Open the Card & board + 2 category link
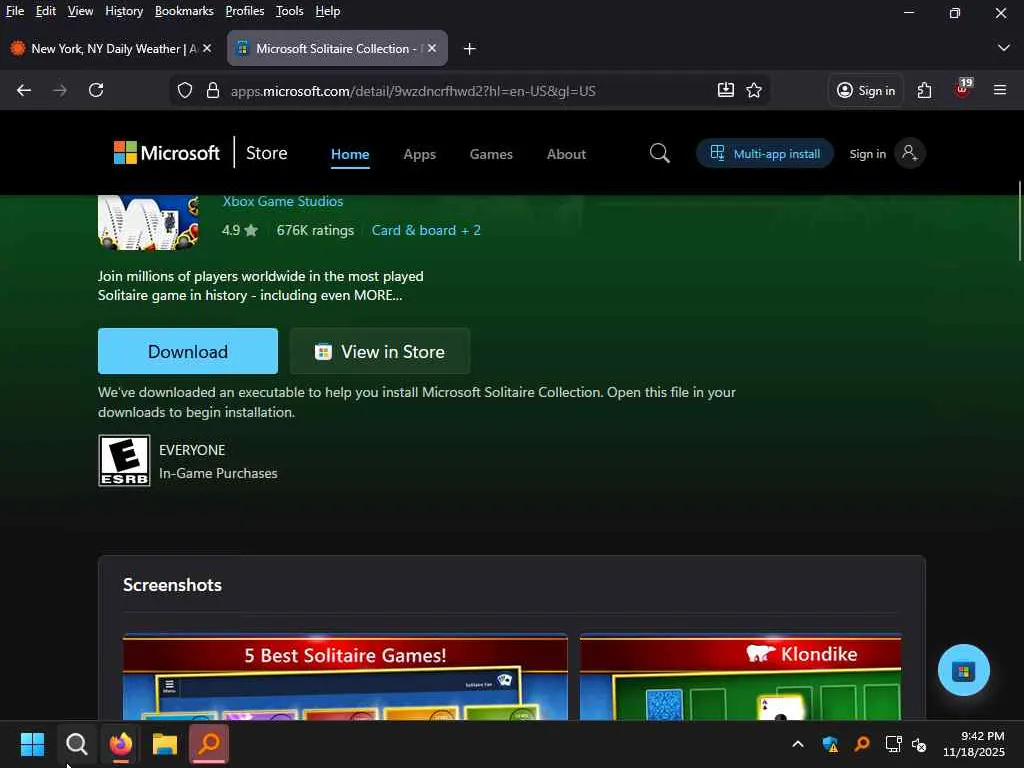 [x=426, y=230]
